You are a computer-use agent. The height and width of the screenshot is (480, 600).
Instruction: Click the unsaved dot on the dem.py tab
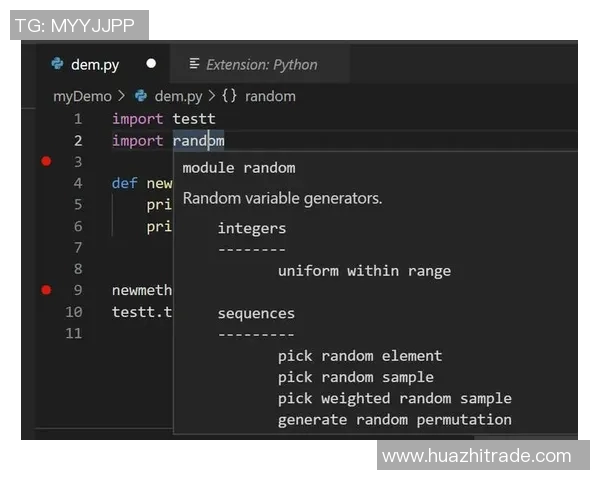pyautogui.click(x=151, y=64)
